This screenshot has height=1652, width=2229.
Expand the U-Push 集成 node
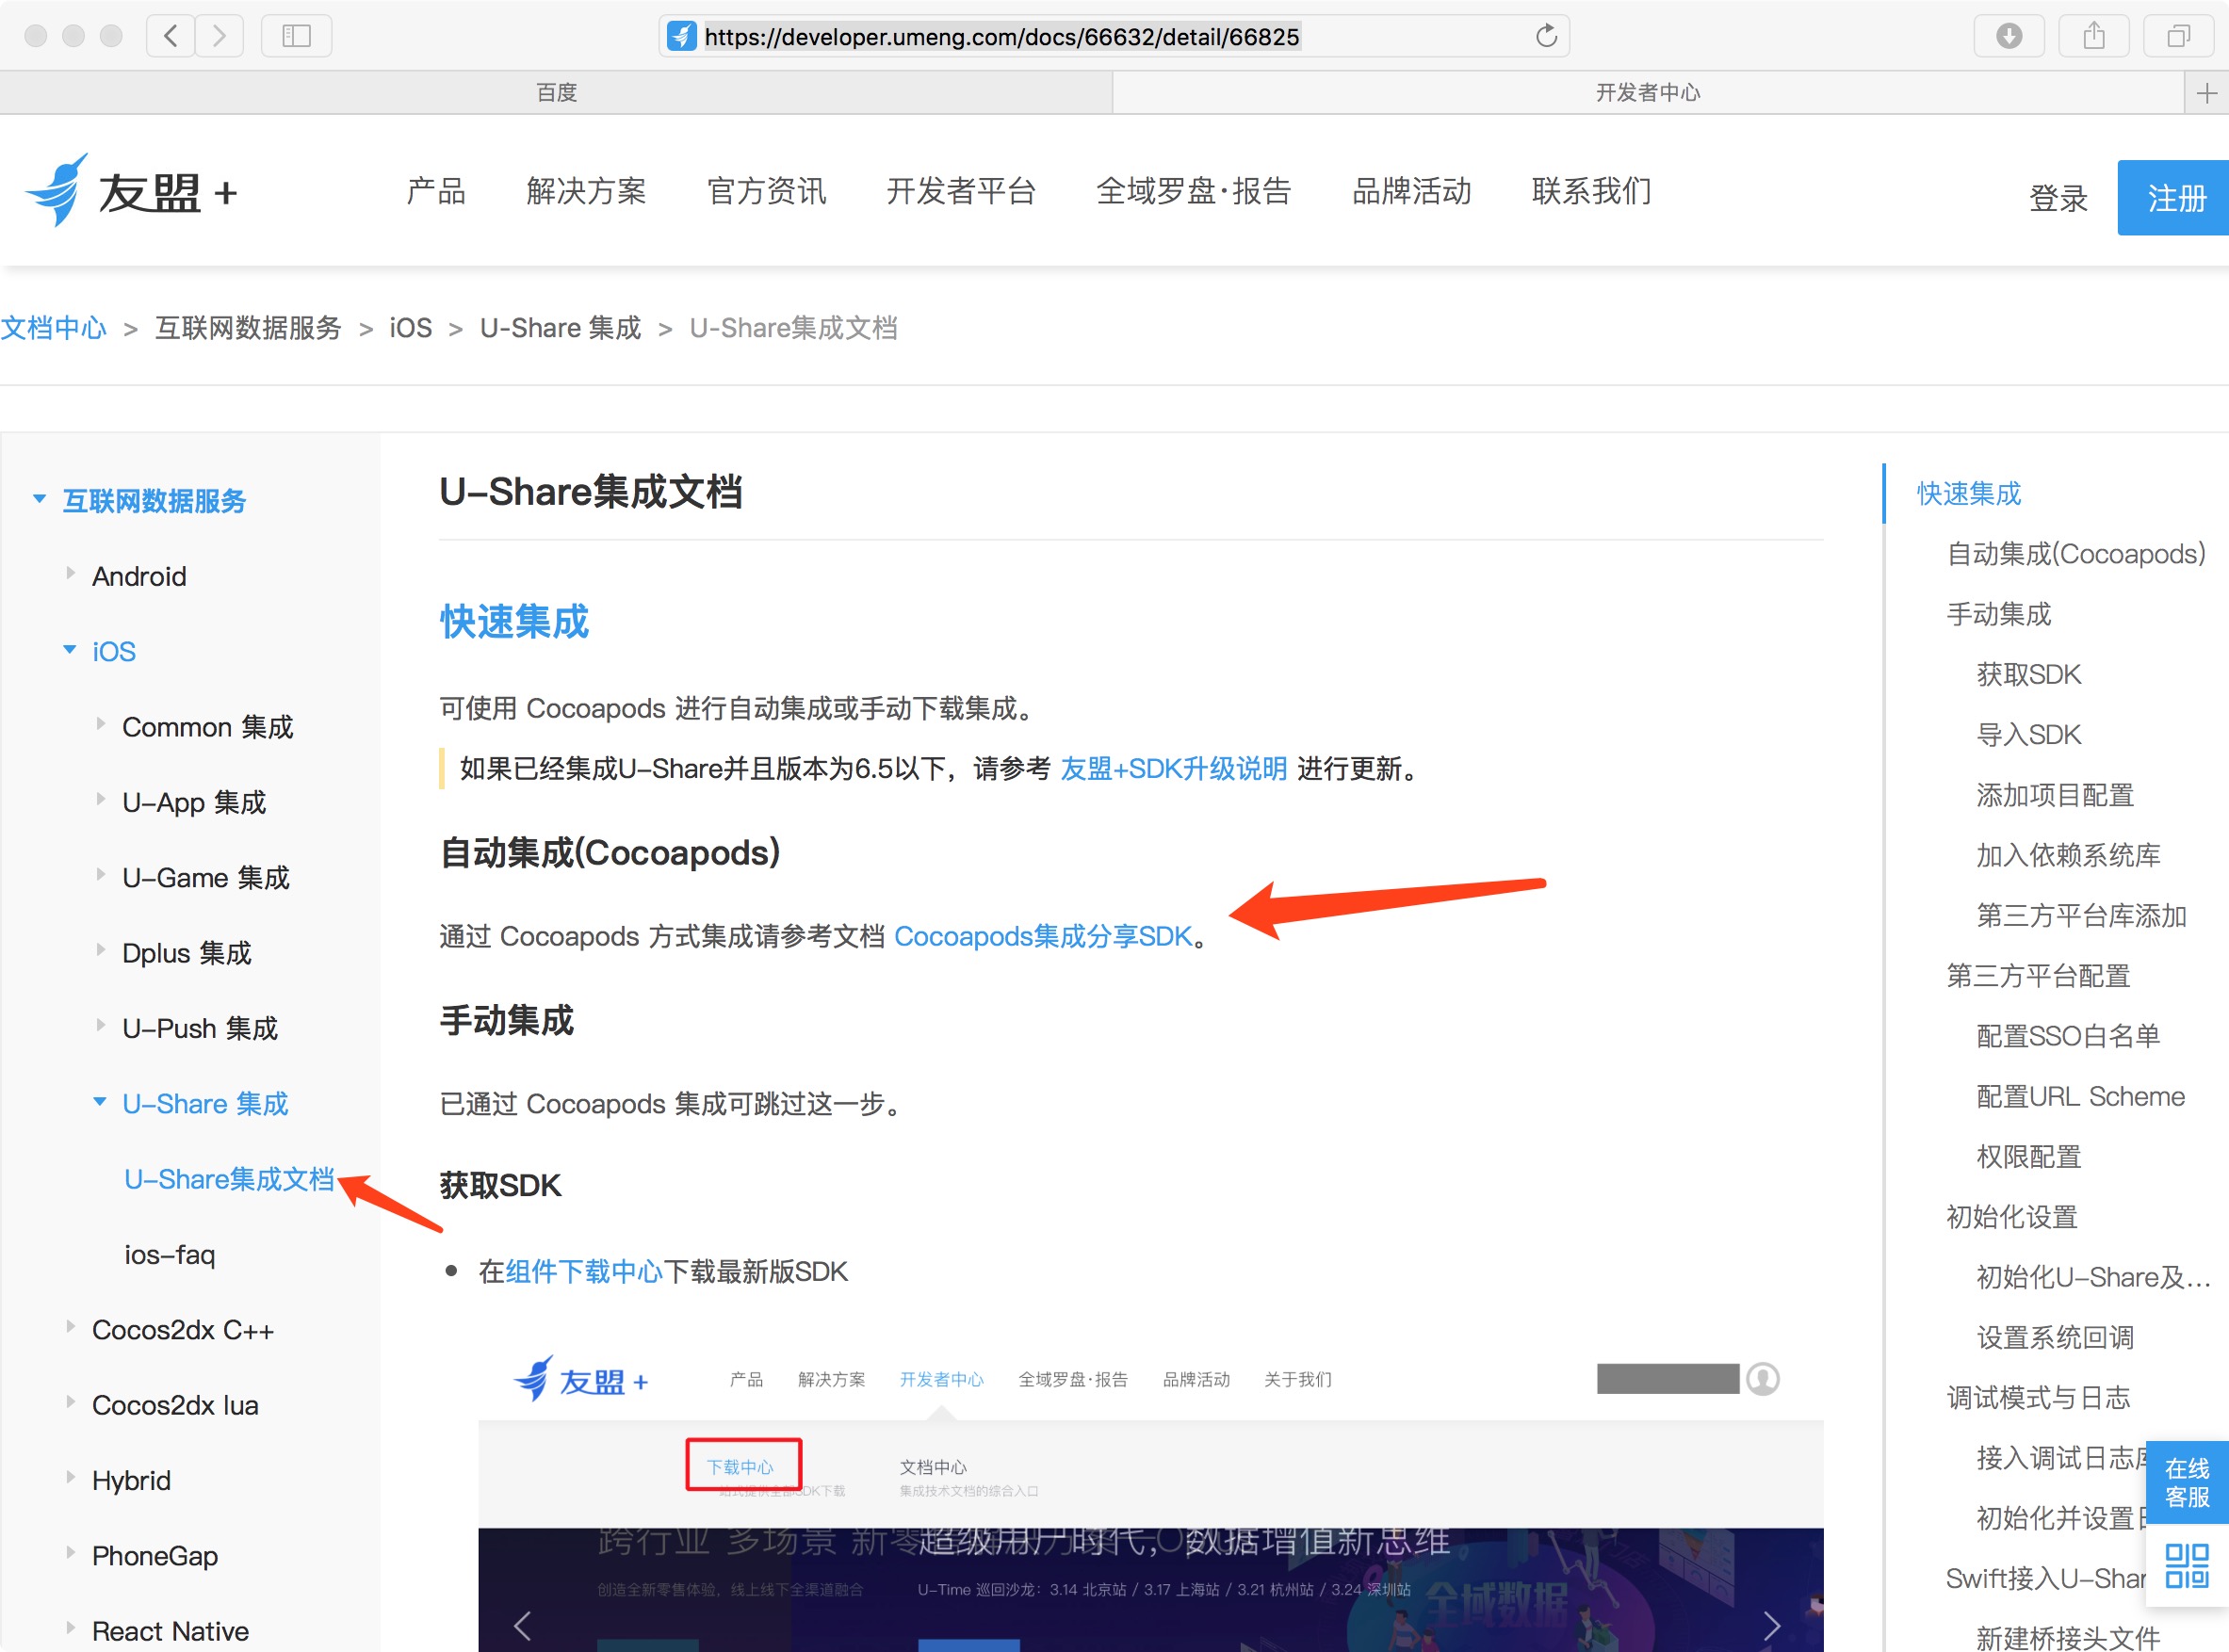point(100,1025)
